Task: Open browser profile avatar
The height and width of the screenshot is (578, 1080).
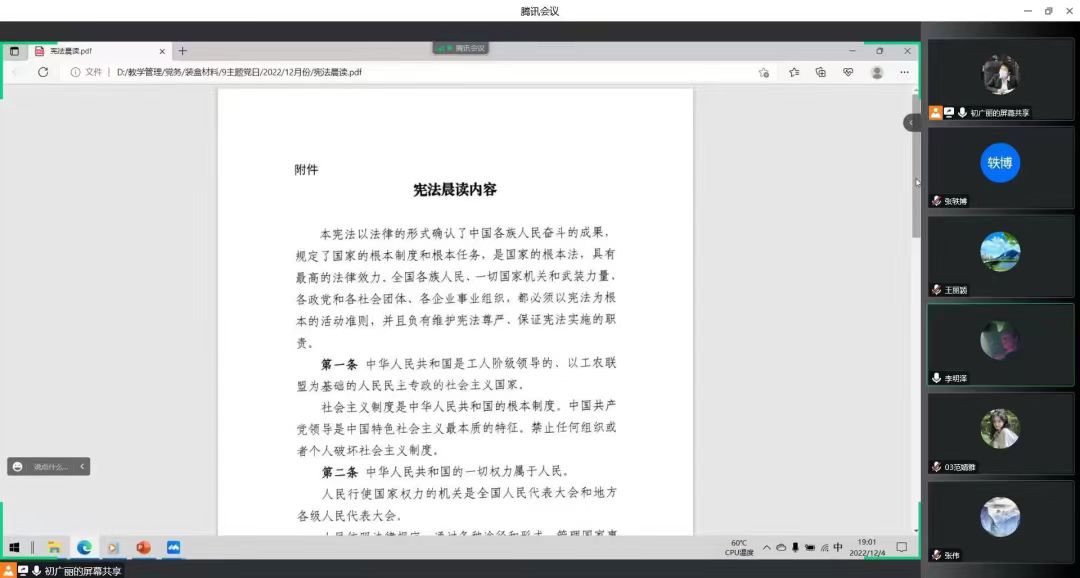Action: [x=877, y=72]
